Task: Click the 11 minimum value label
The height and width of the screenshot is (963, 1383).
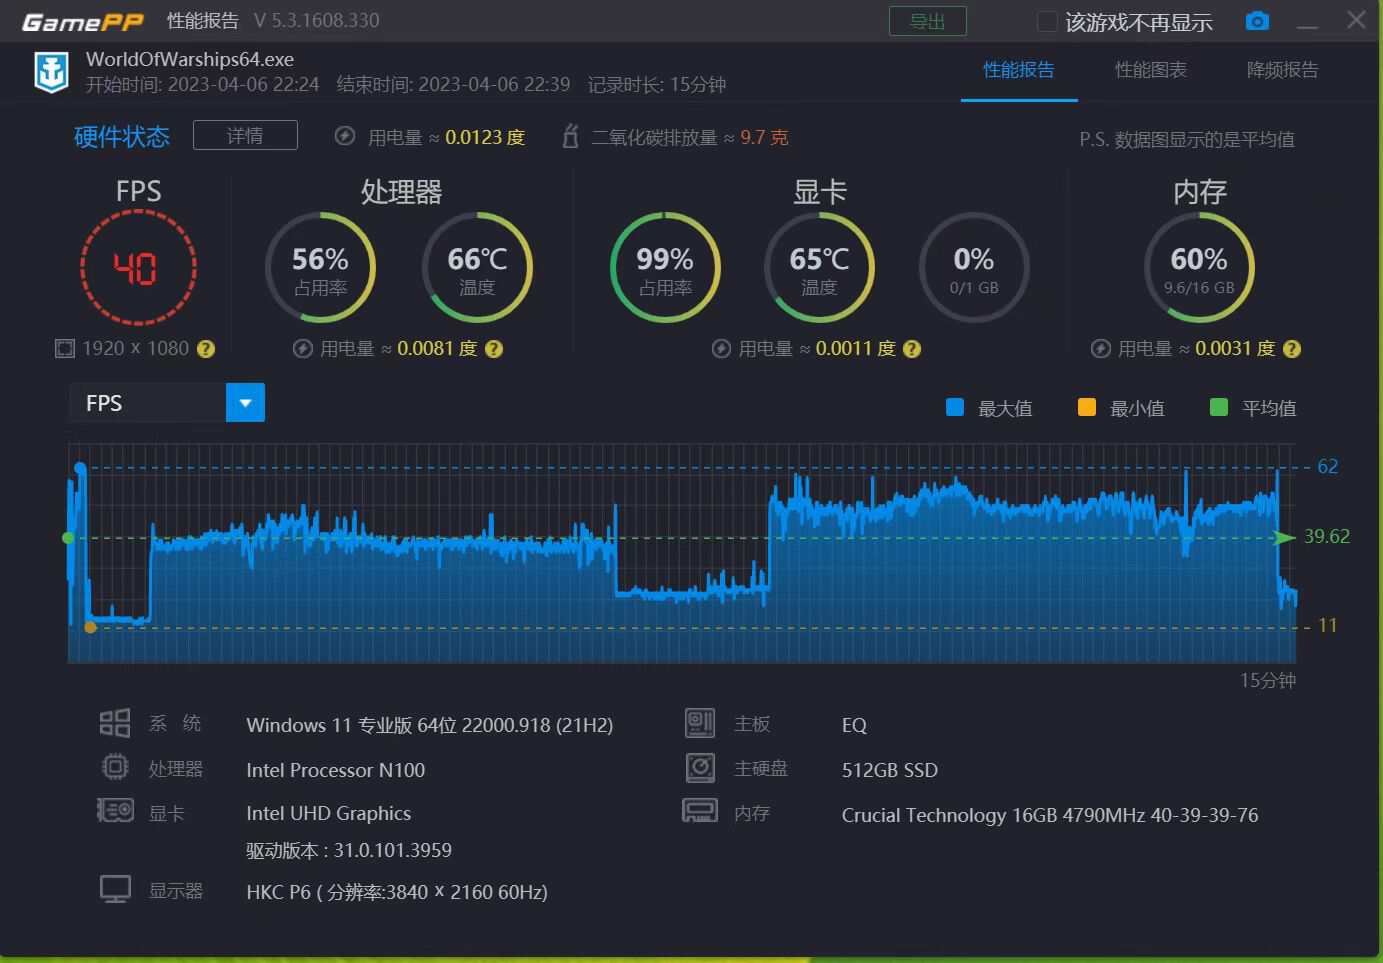Action: coord(1328,625)
